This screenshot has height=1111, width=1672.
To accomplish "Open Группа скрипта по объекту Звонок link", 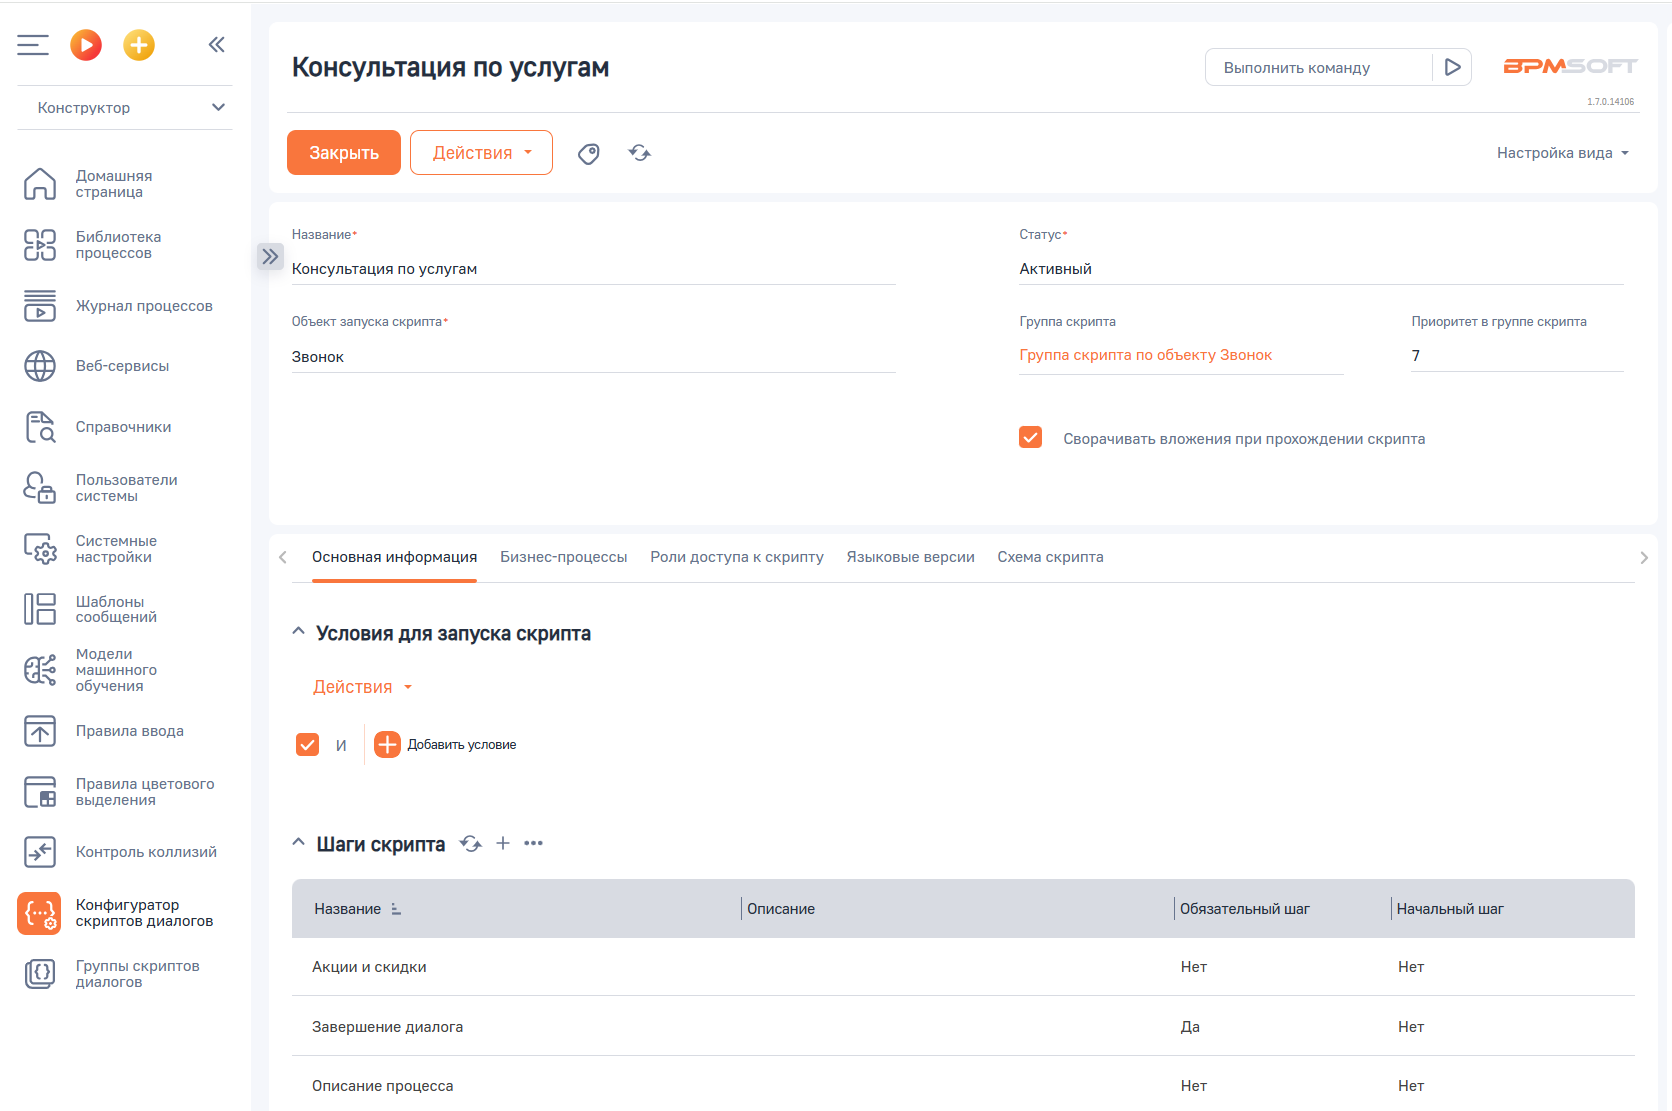I will (1145, 355).
